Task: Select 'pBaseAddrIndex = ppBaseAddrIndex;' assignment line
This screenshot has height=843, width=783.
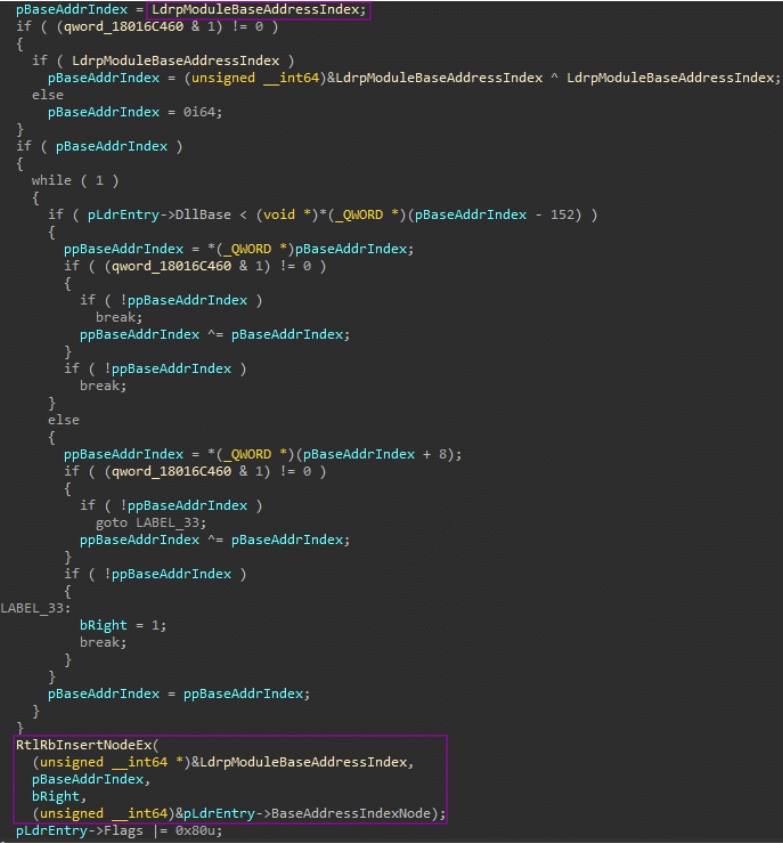Action: [x=180, y=694]
